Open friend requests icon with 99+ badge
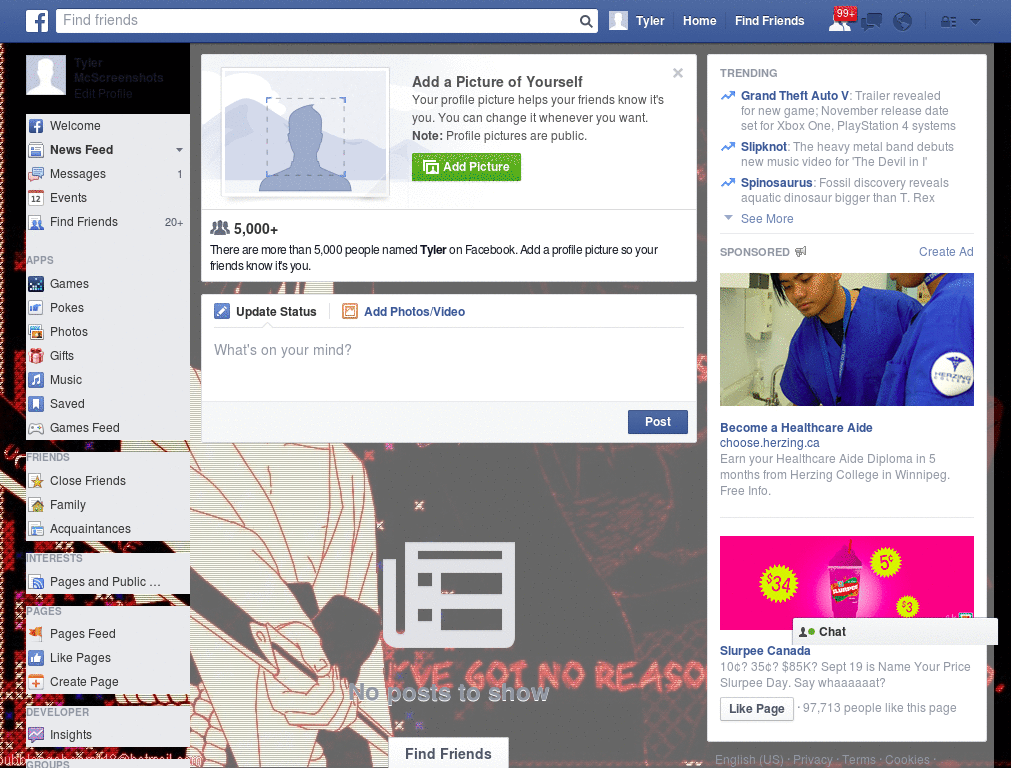This screenshot has height=768, width=1024. point(840,21)
